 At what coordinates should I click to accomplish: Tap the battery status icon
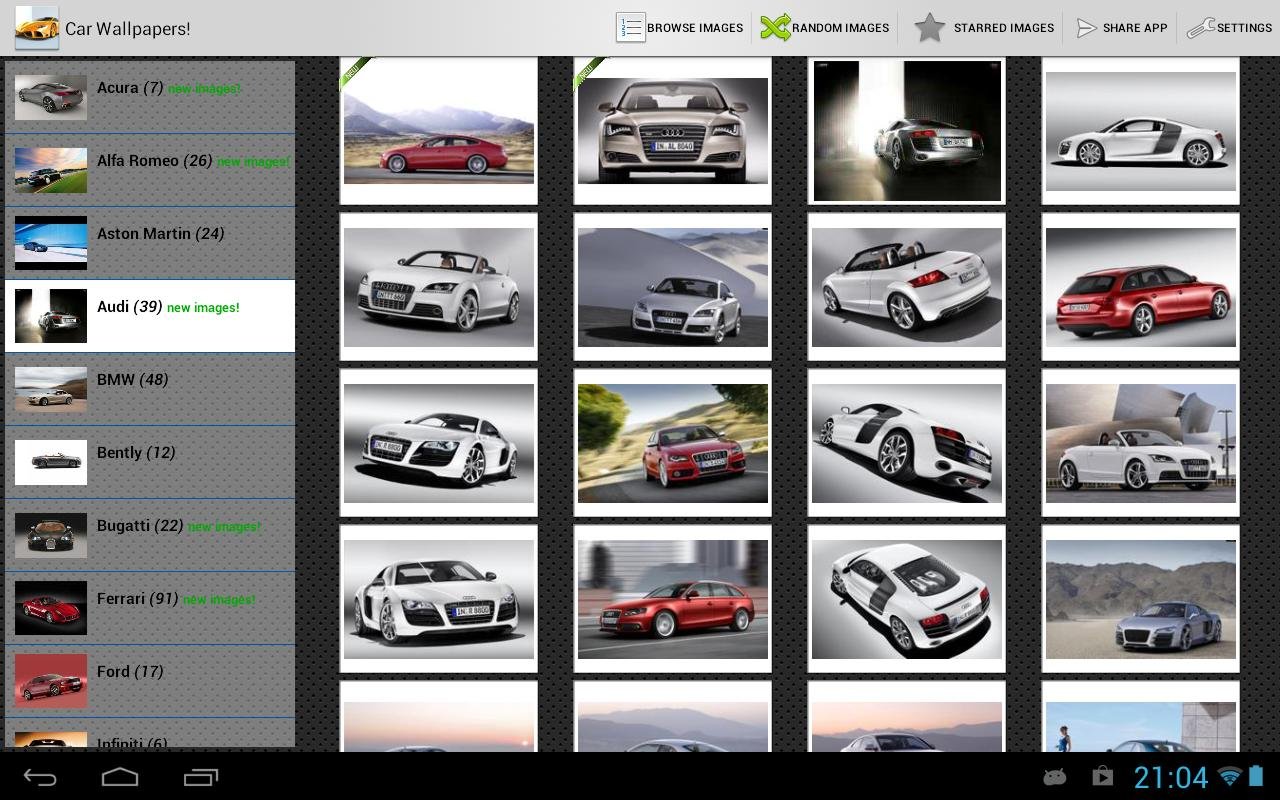click(x=1257, y=776)
